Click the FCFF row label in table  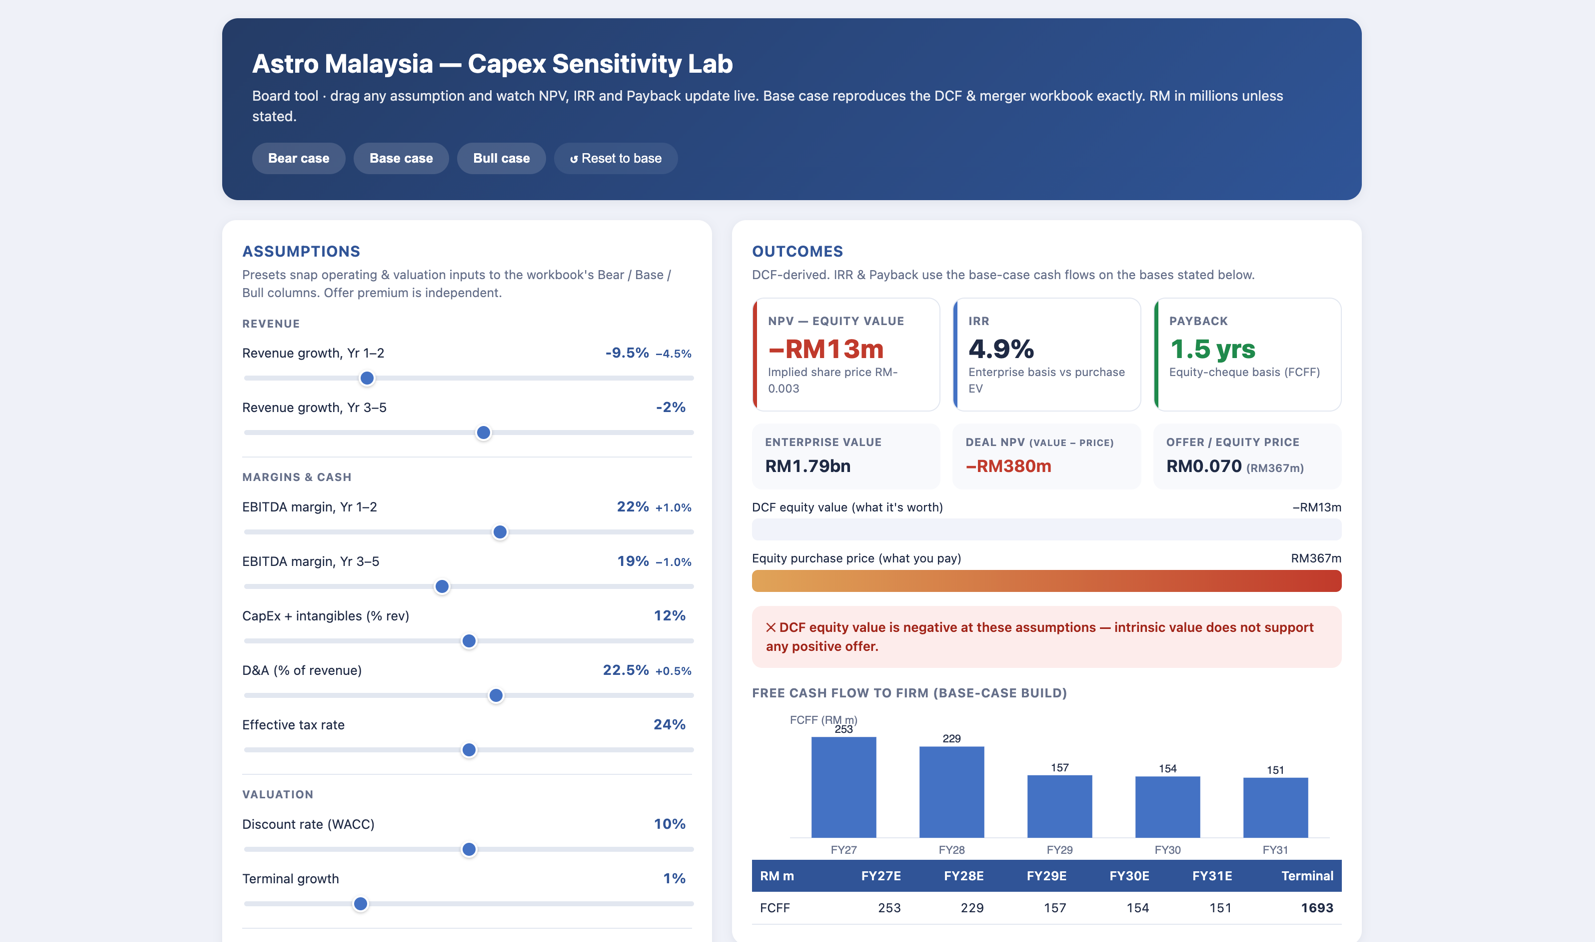coord(775,908)
